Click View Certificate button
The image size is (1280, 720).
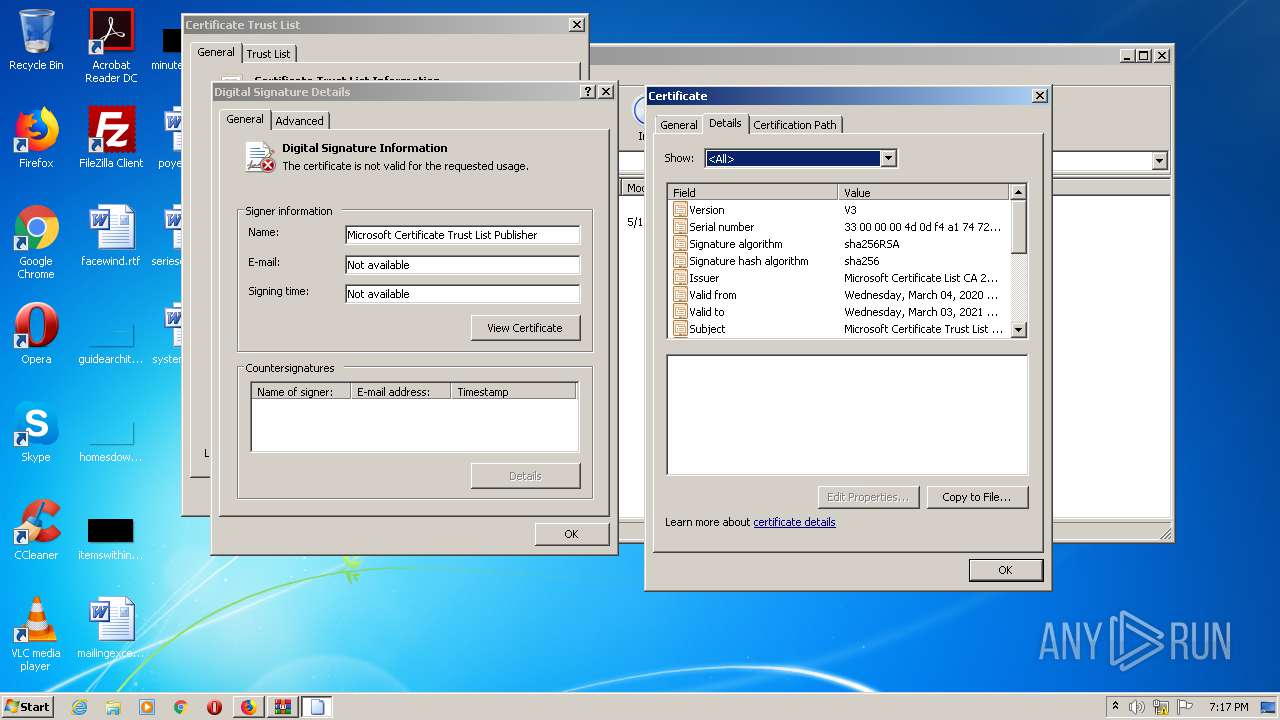tap(525, 328)
